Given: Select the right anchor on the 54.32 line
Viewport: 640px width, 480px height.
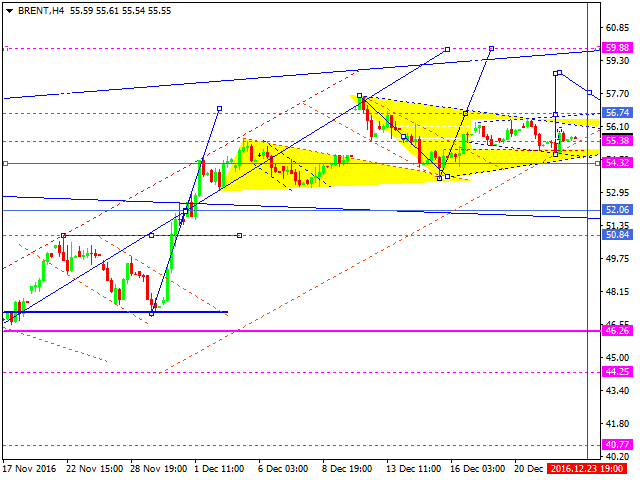Looking at the screenshot, I should pyautogui.click(x=598, y=164).
